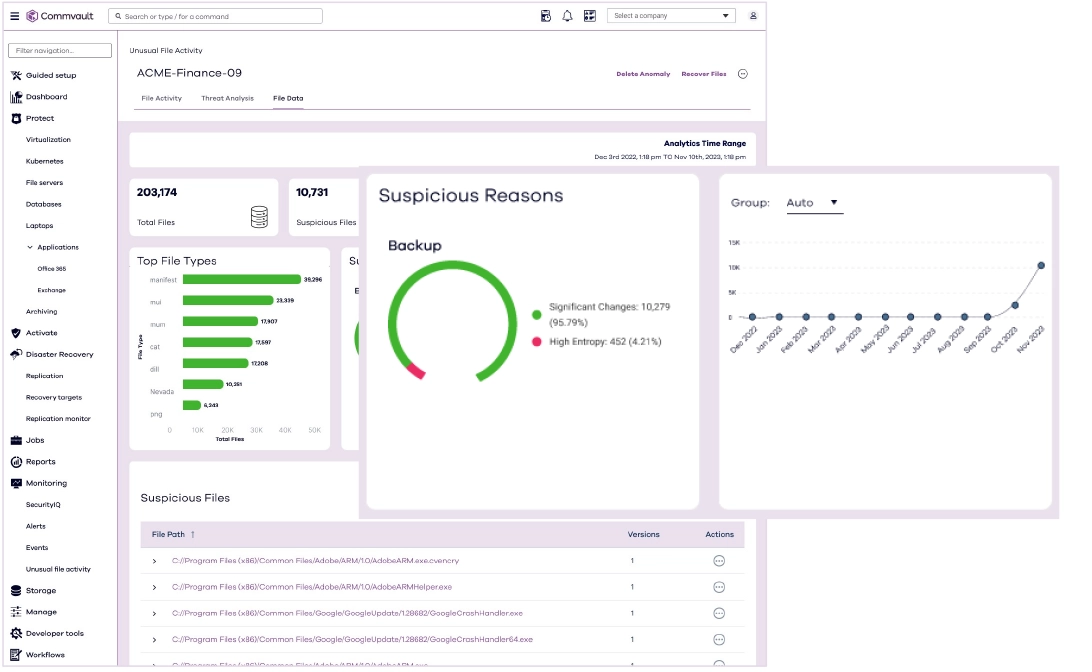The width and height of the screenshot is (1092, 672).
Task: Open actions menu for GoogleCrashHandler.exe row
Action: click(x=718, y=613)
